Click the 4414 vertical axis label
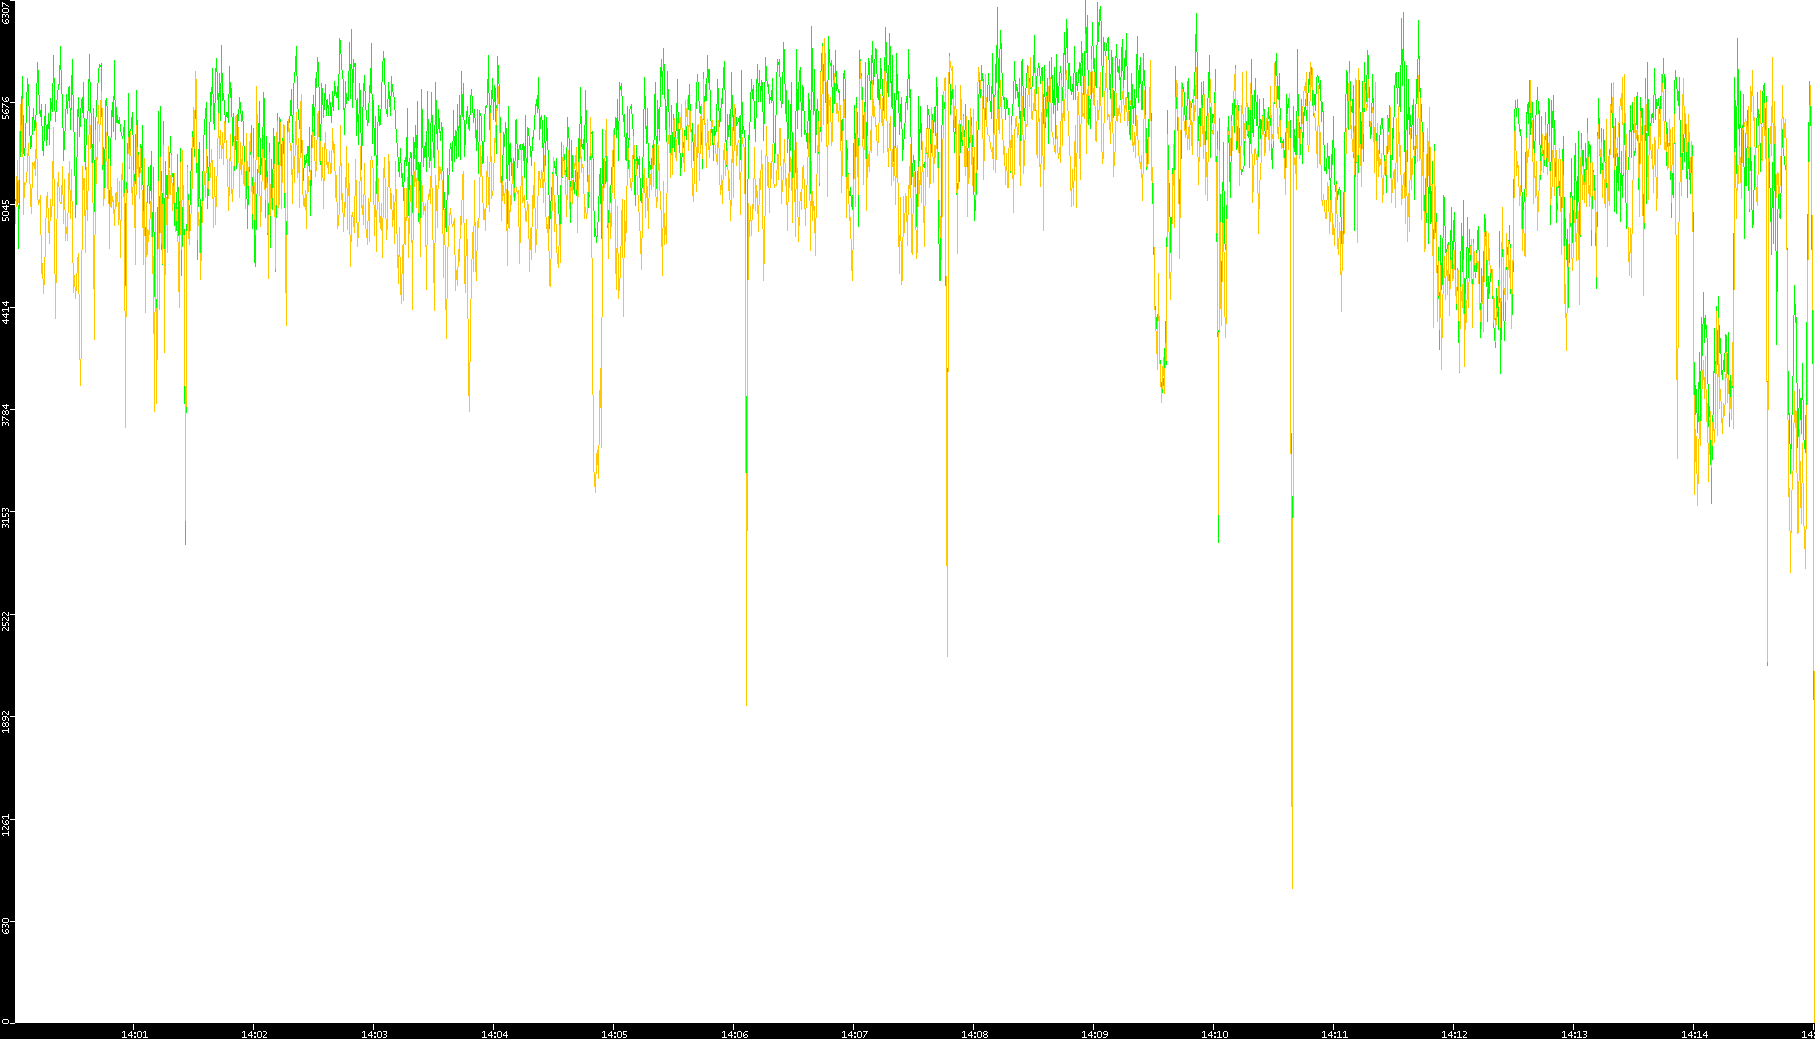This screenshot has height=1039, width=1815. click(7, 312)
